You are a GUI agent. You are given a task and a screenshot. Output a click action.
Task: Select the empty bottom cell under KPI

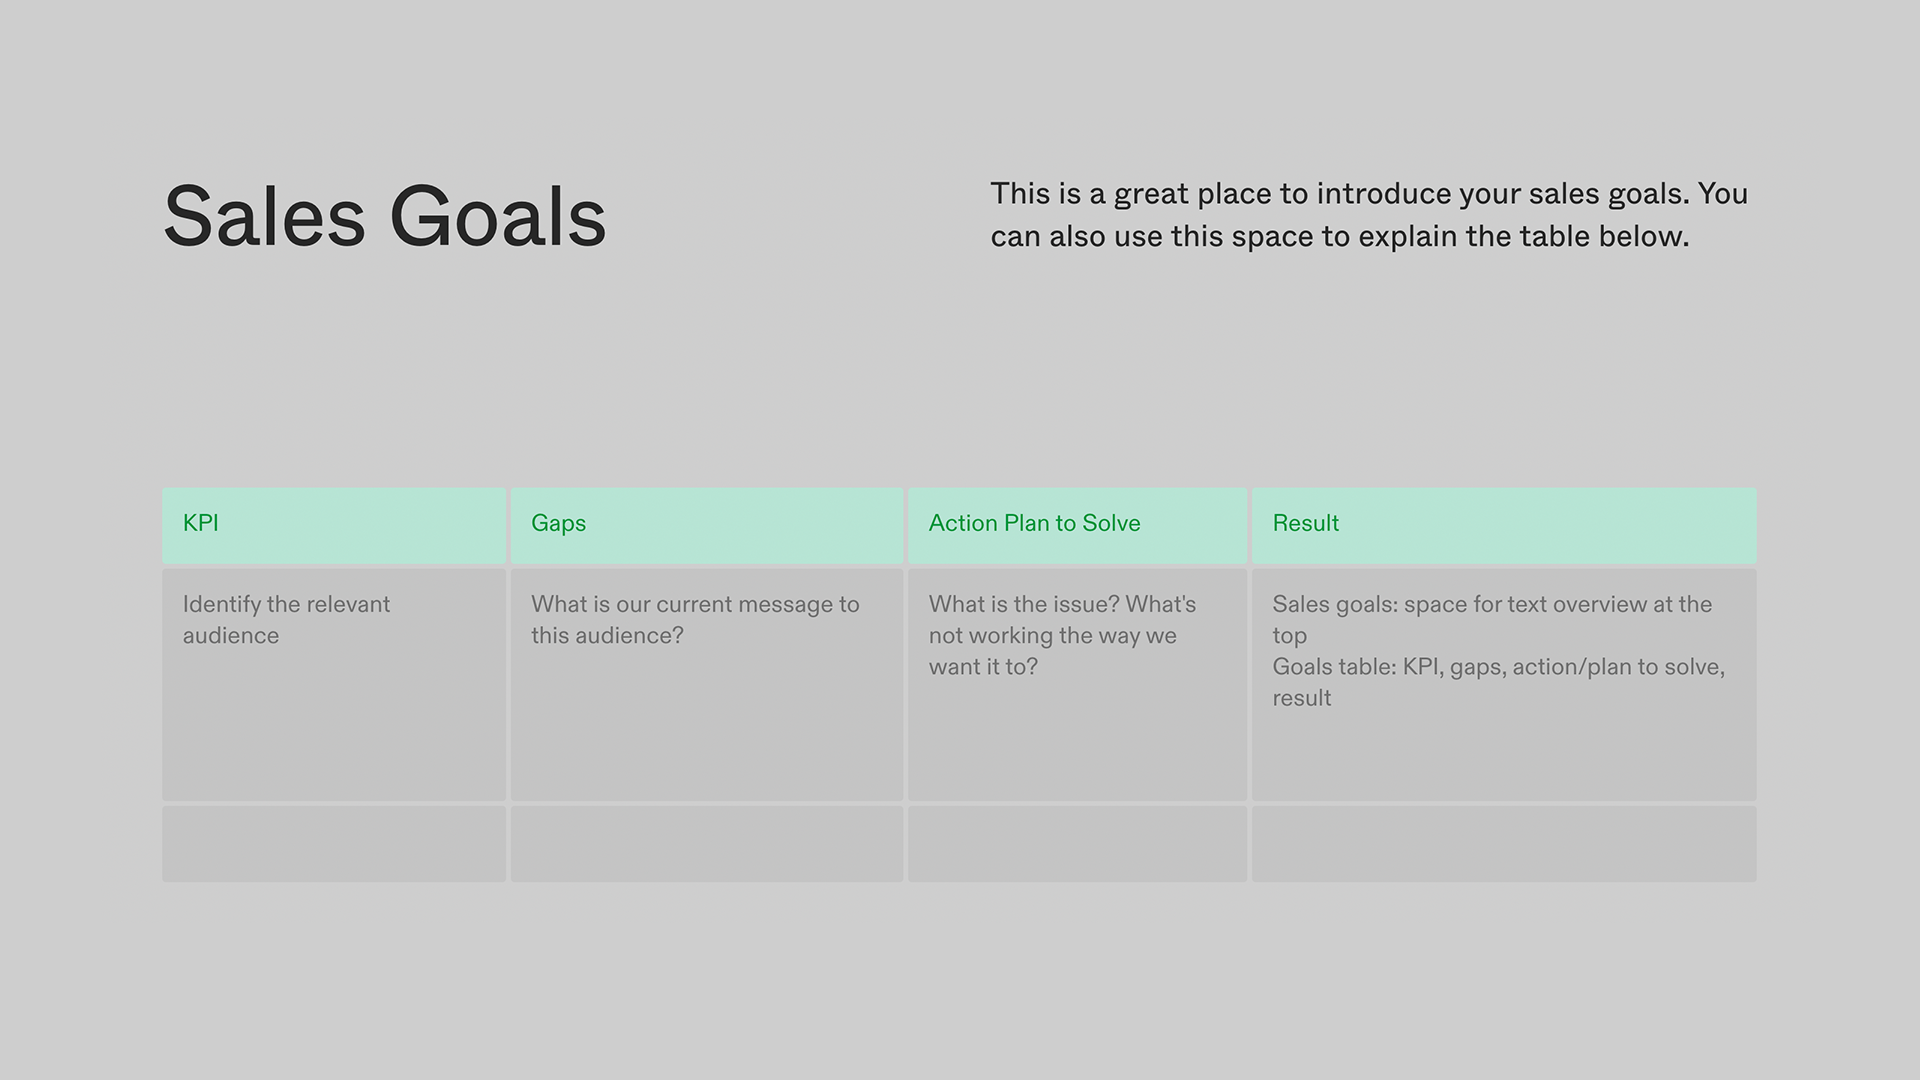[x=333, y=844]
